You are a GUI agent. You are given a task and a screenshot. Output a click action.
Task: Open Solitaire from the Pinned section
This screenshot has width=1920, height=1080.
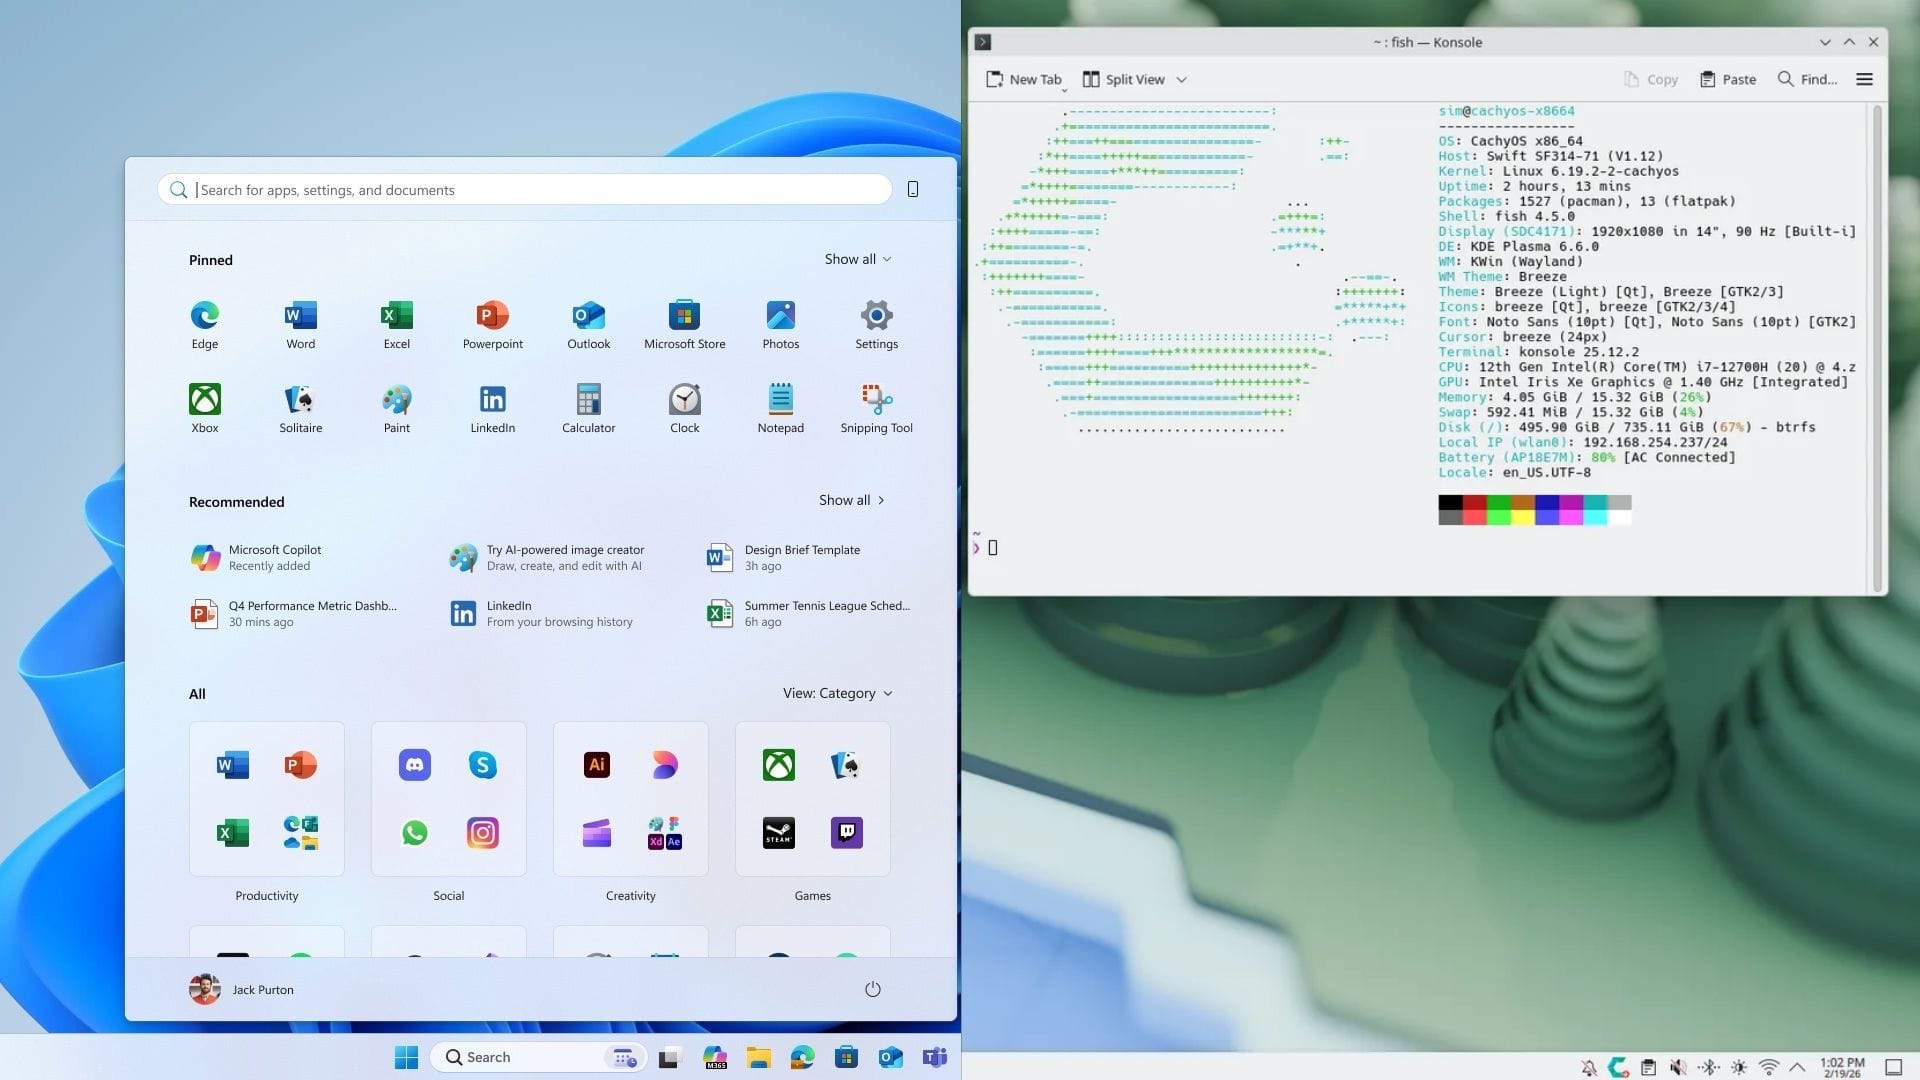pos(300,409)
